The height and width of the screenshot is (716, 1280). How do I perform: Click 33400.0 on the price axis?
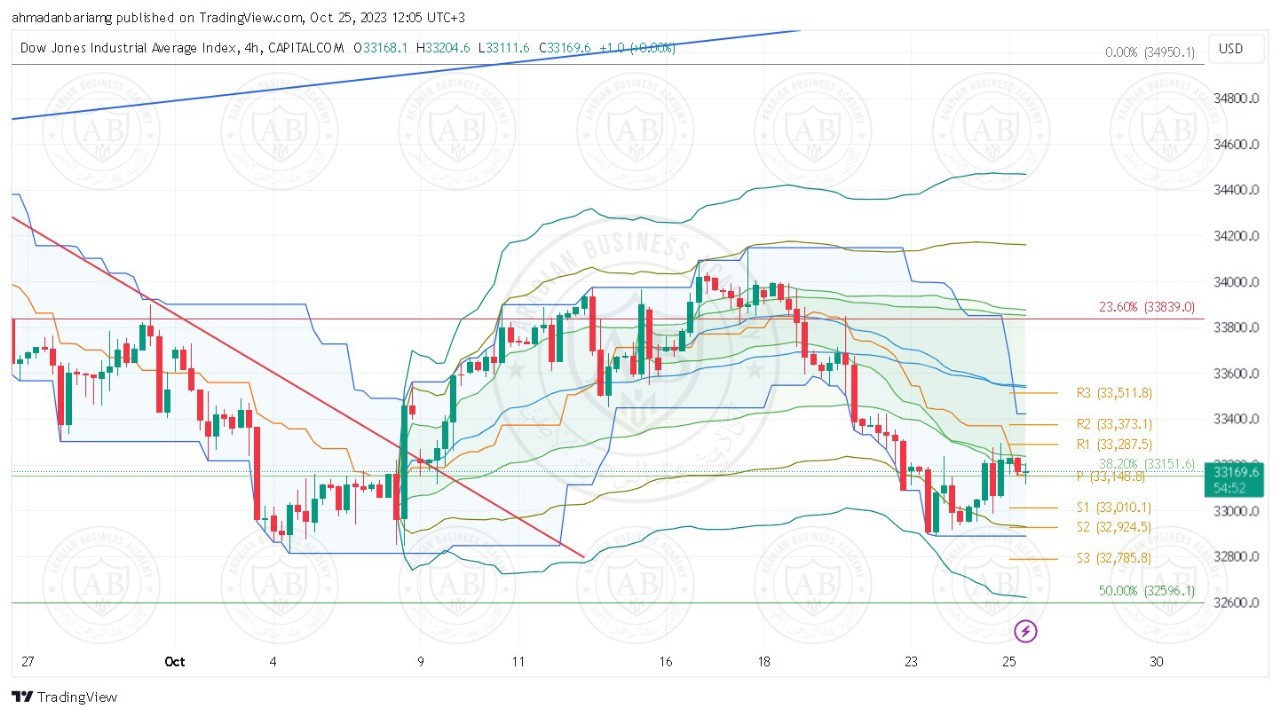(1236, 419)
